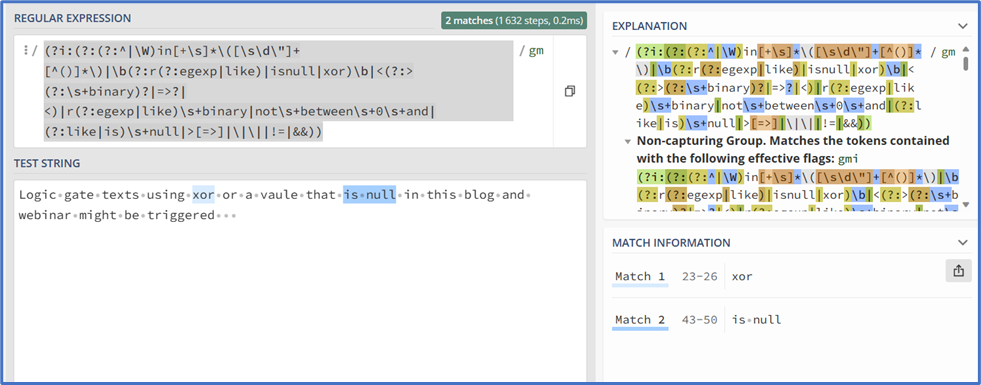Select the Match 2 label
The width and height of the screenshot is (981, 385).
pyautogui.click(x=640, y=320)
